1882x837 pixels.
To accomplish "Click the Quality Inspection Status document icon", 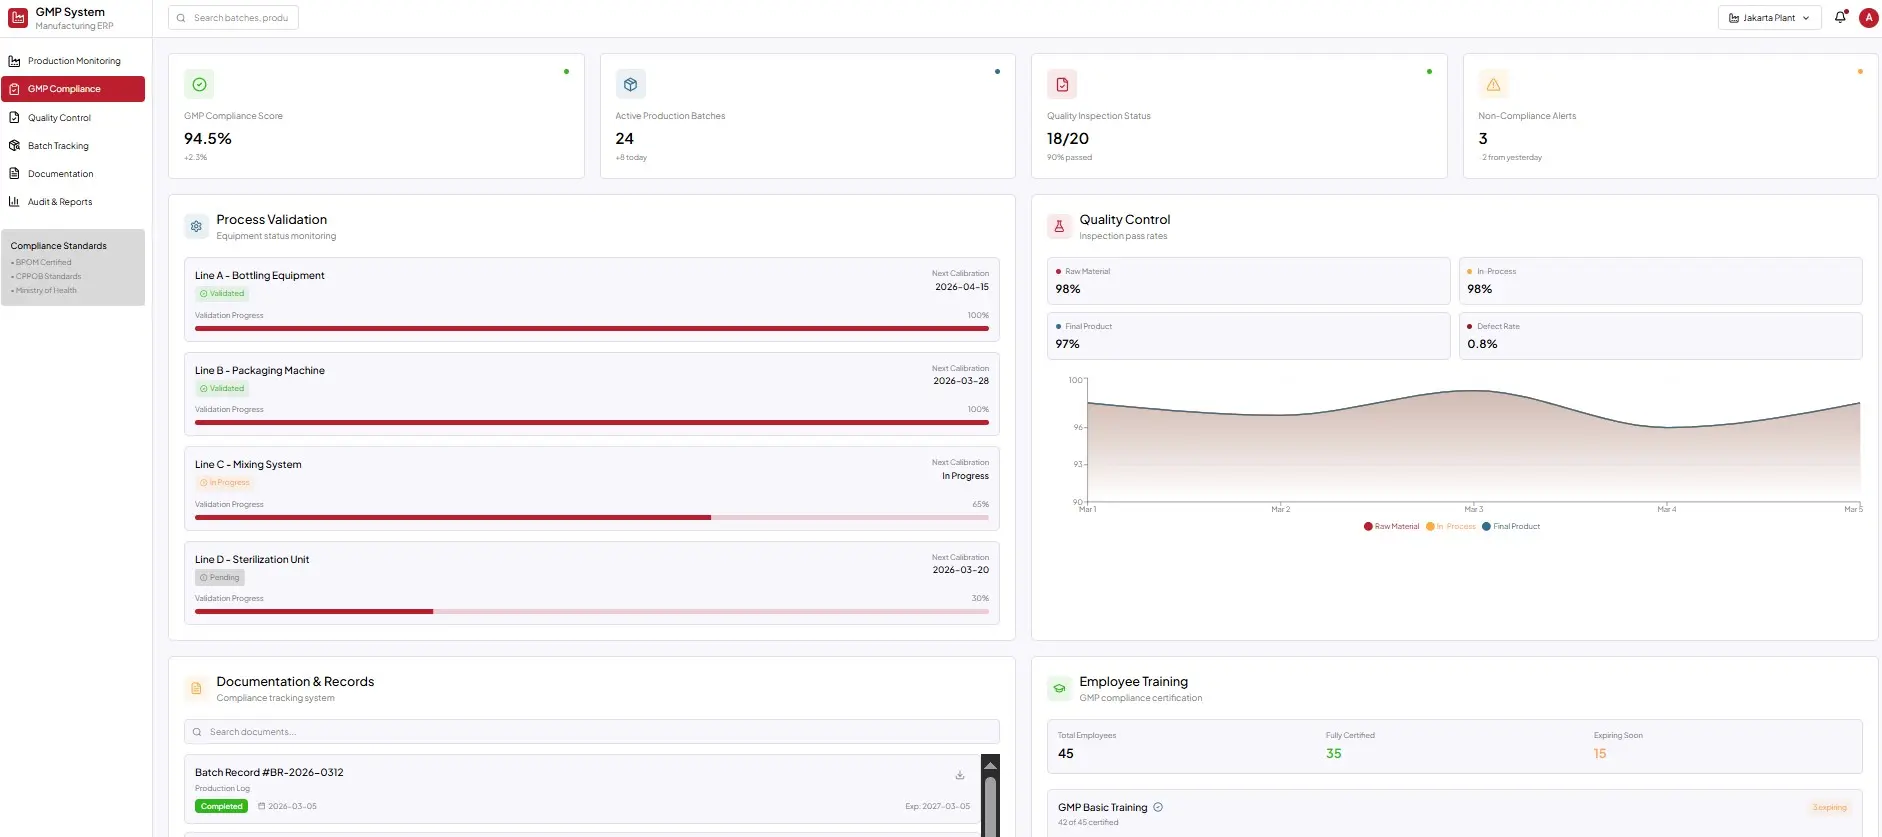I will (x=1062, y=85).
